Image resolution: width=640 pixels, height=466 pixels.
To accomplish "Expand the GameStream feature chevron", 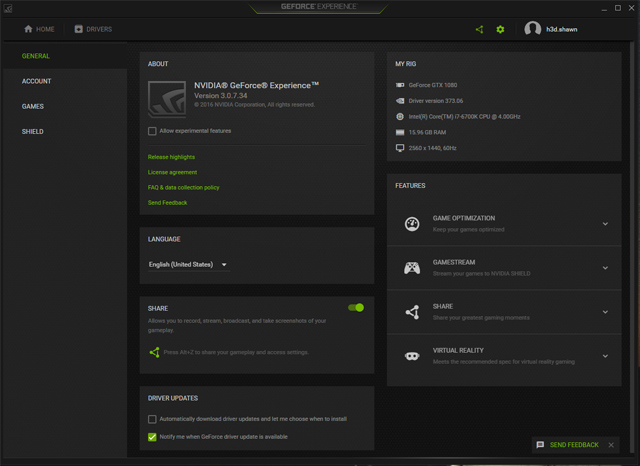I will coord(605,268).
